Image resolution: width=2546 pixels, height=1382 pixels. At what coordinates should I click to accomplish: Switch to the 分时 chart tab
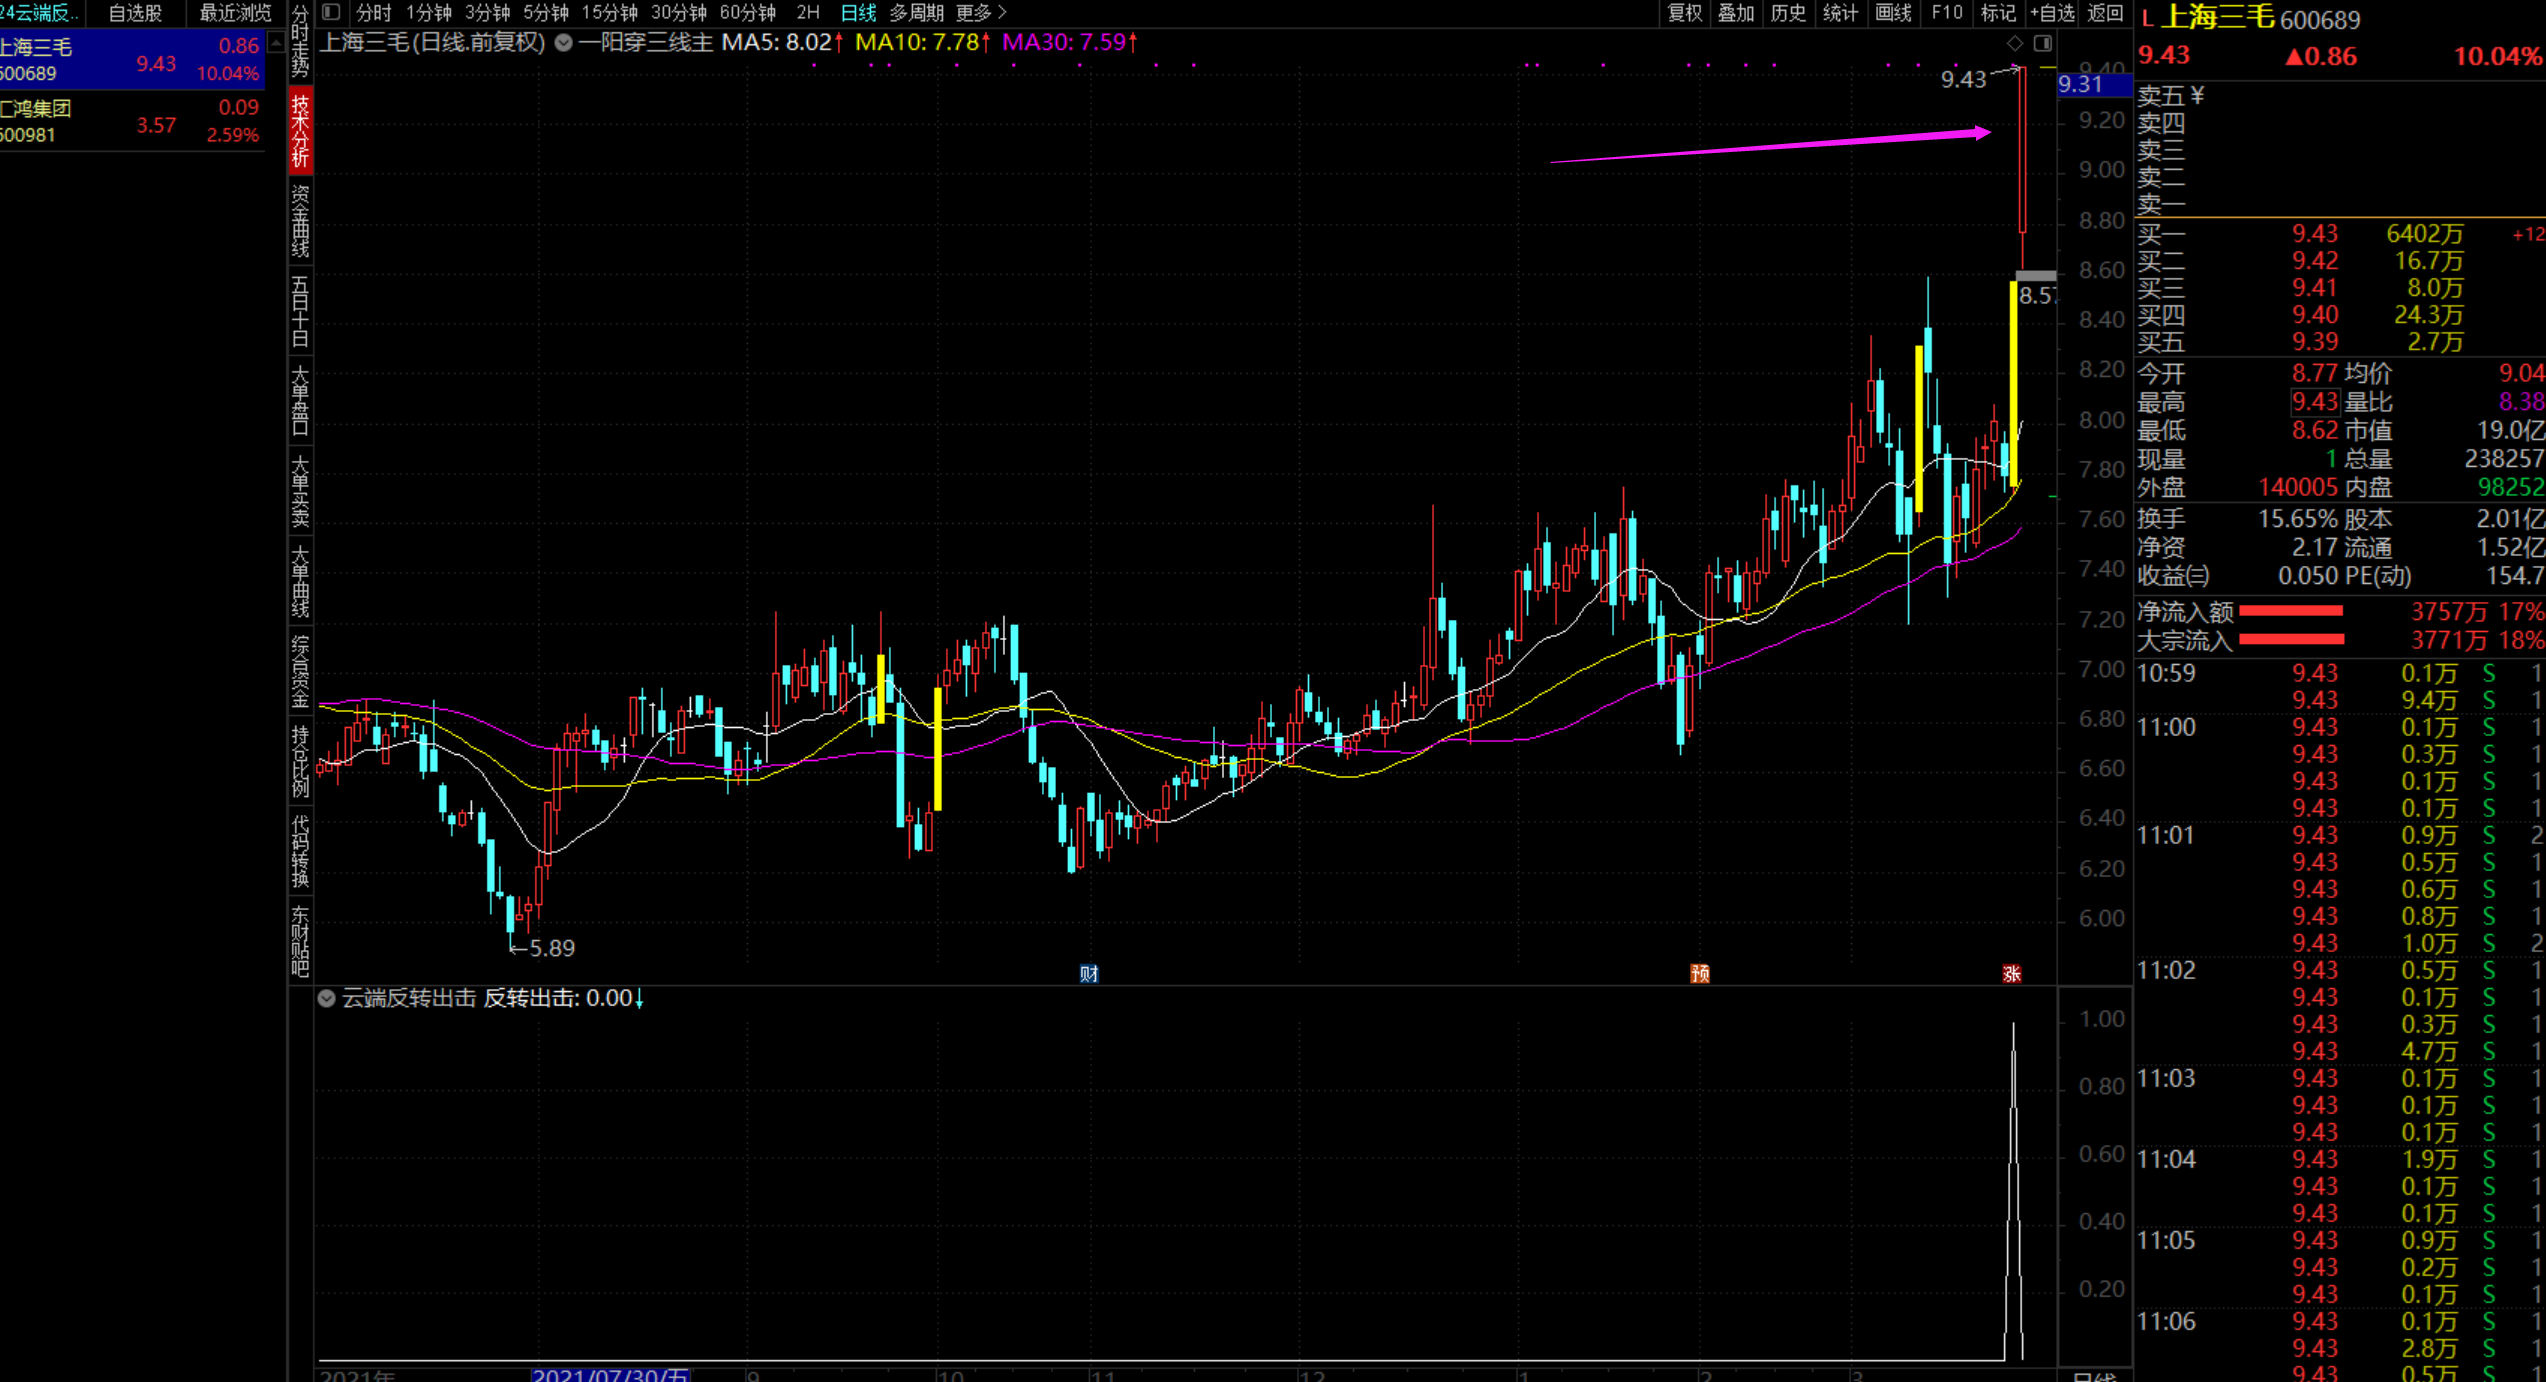[x=373, y=13]
